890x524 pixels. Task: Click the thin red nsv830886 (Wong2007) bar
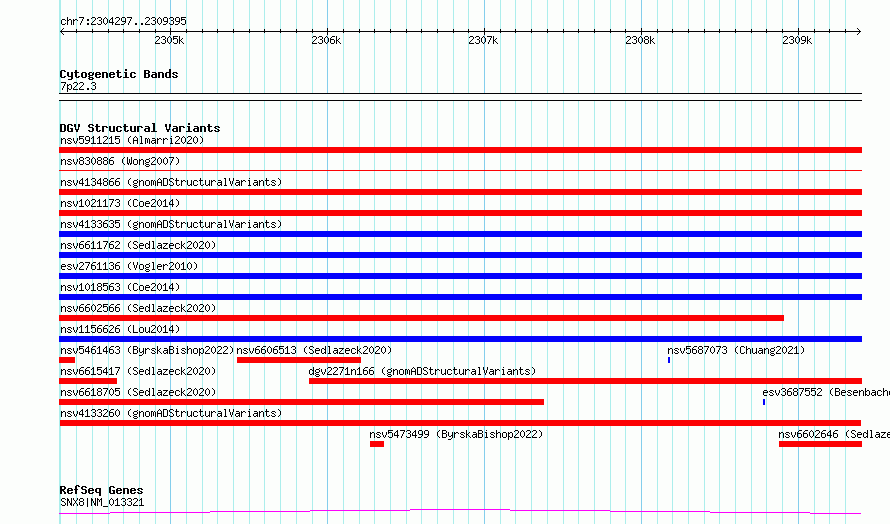coord(460,170)
